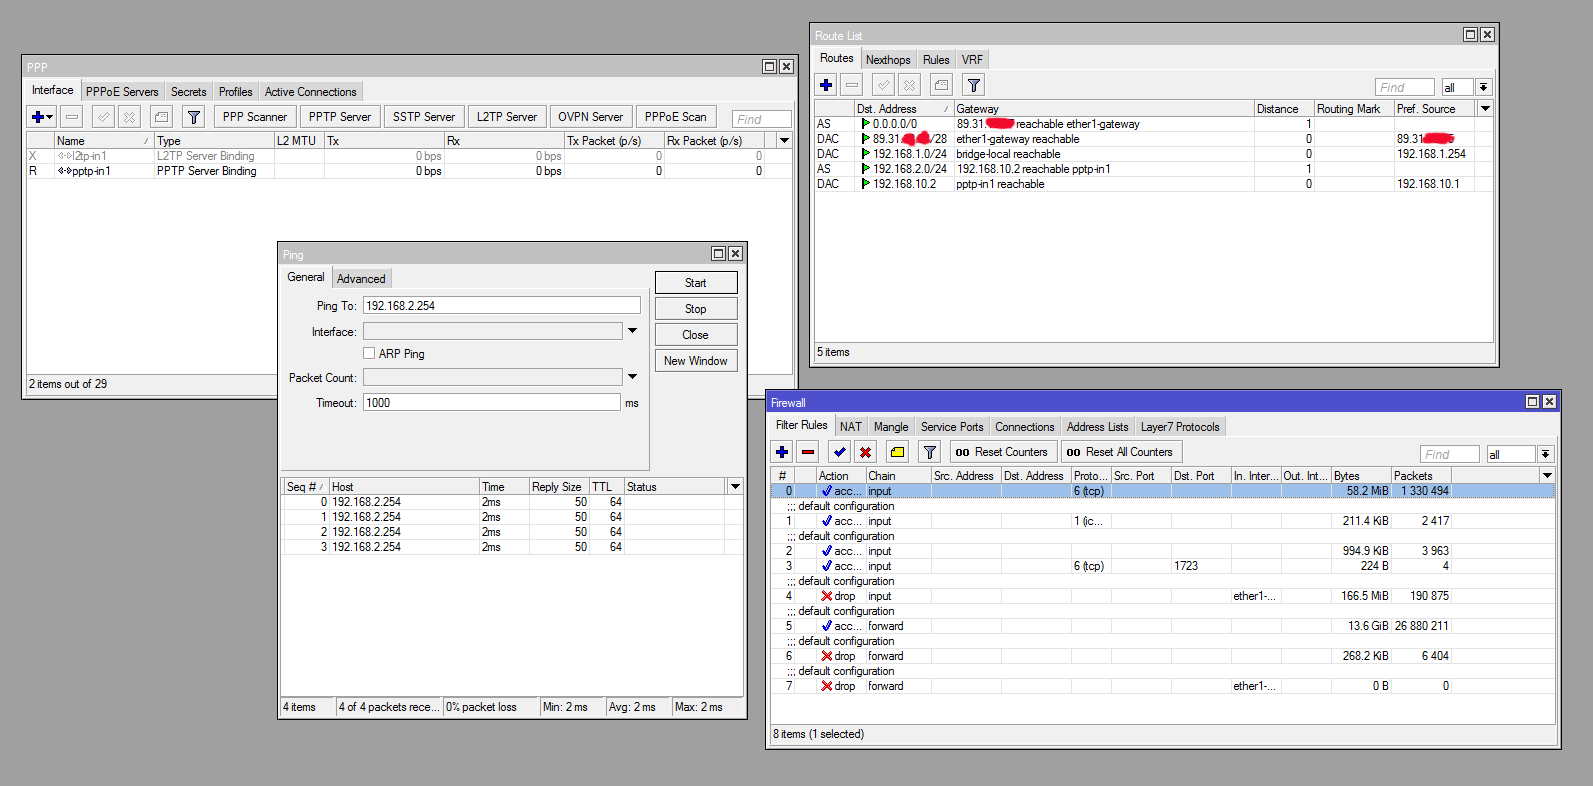Click pptp-in1 interface icon in PPP list
1593x786 pixels.
point(64,171)
